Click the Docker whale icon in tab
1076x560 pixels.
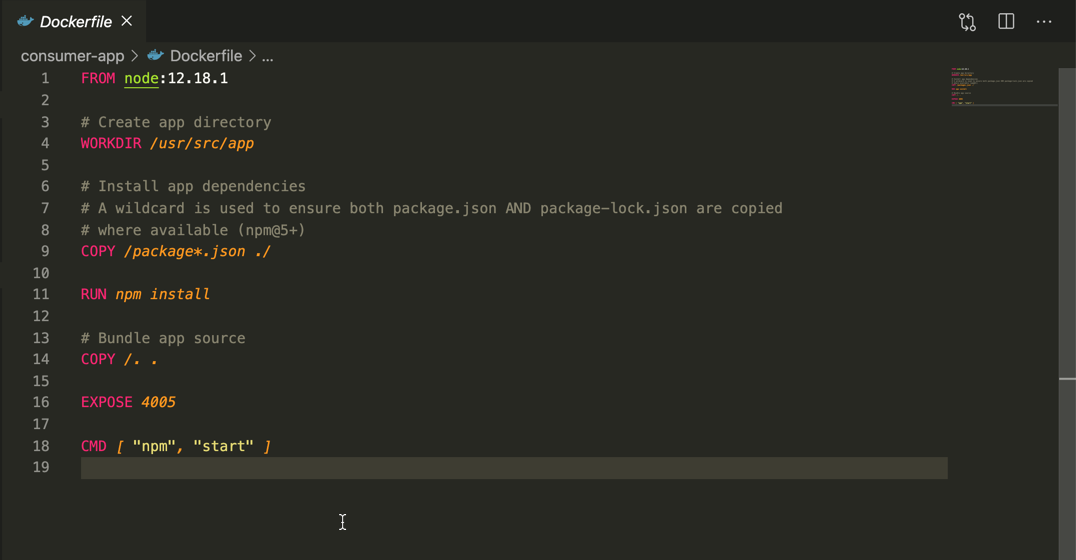[x=25, y=21]
